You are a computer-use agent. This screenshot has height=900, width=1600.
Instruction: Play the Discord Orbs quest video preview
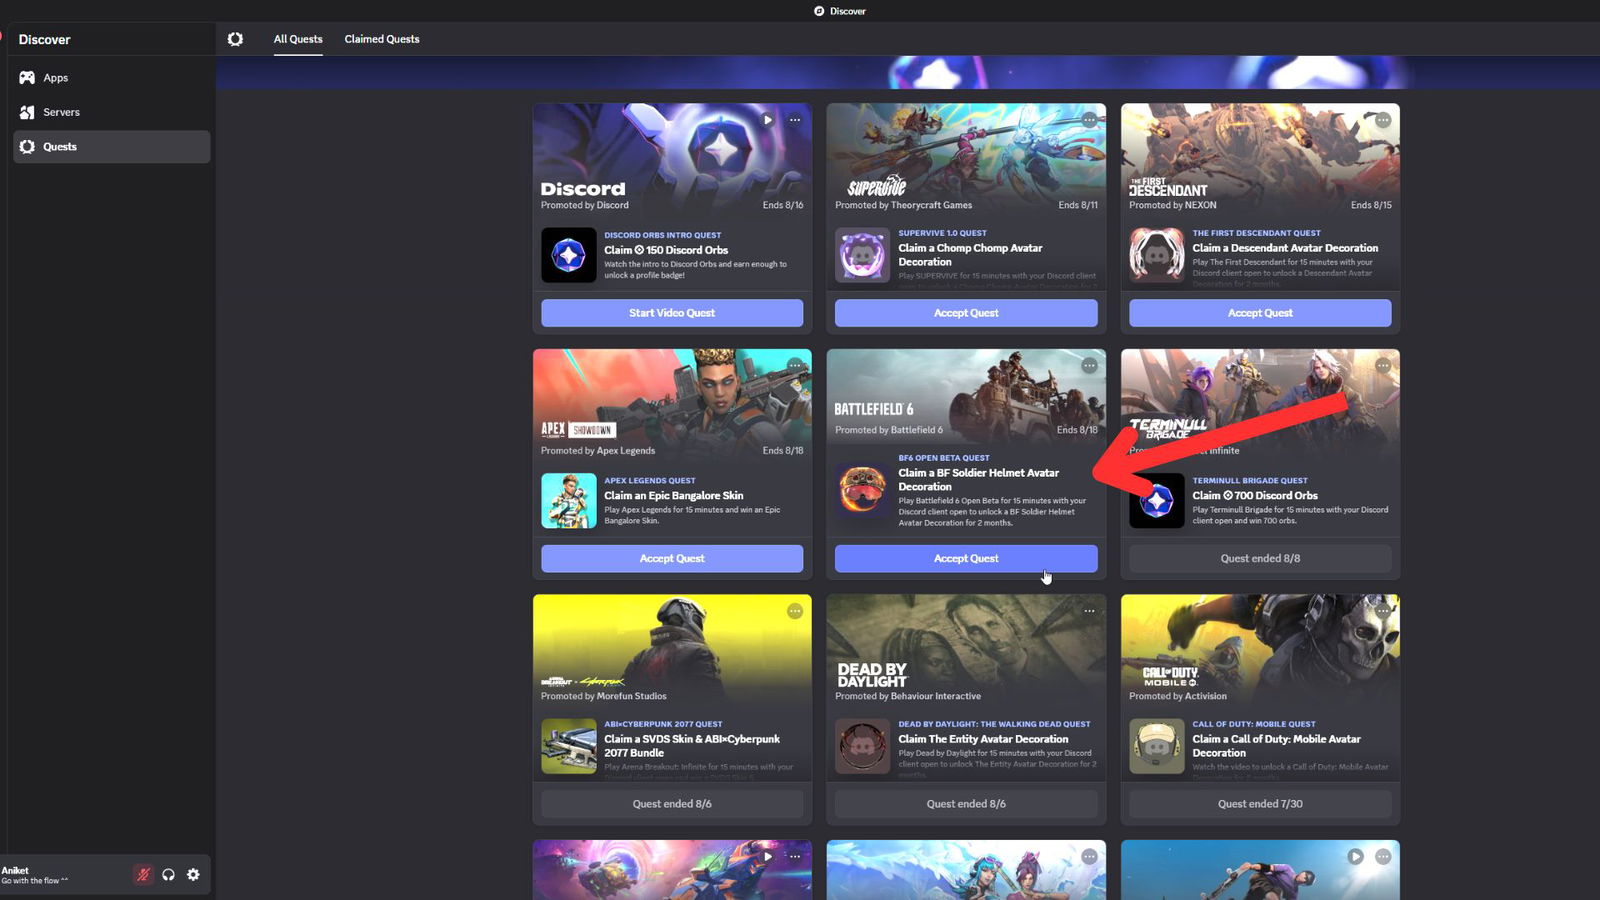767,120
